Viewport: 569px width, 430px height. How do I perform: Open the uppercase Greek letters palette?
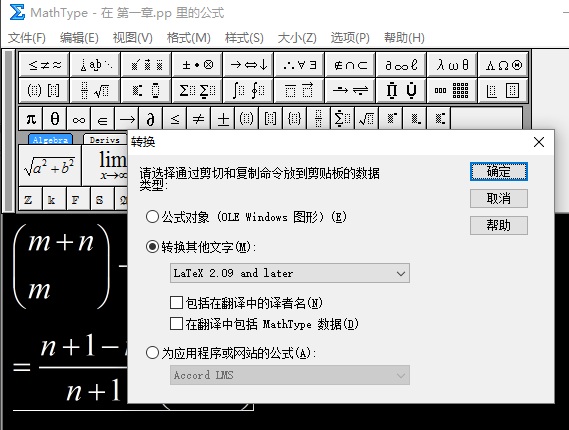click(503, 65)
